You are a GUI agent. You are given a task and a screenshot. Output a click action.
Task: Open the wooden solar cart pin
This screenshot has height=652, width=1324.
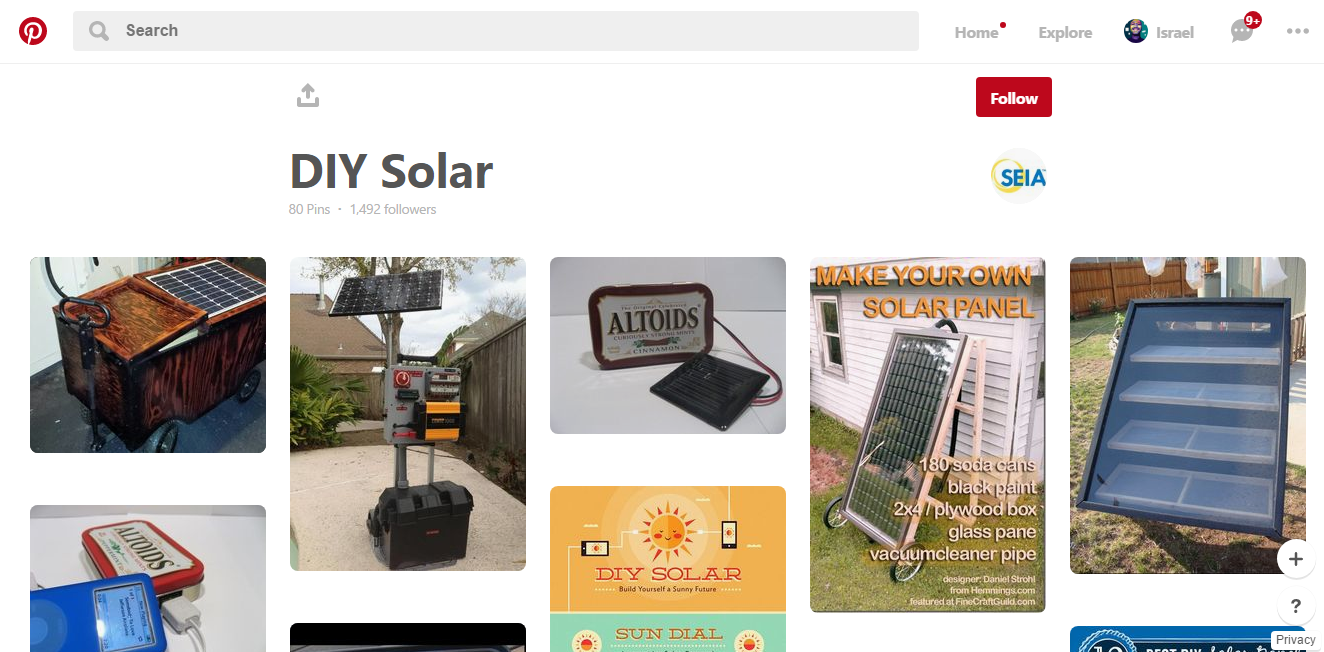pyautogui.click(x=148, y=355)
